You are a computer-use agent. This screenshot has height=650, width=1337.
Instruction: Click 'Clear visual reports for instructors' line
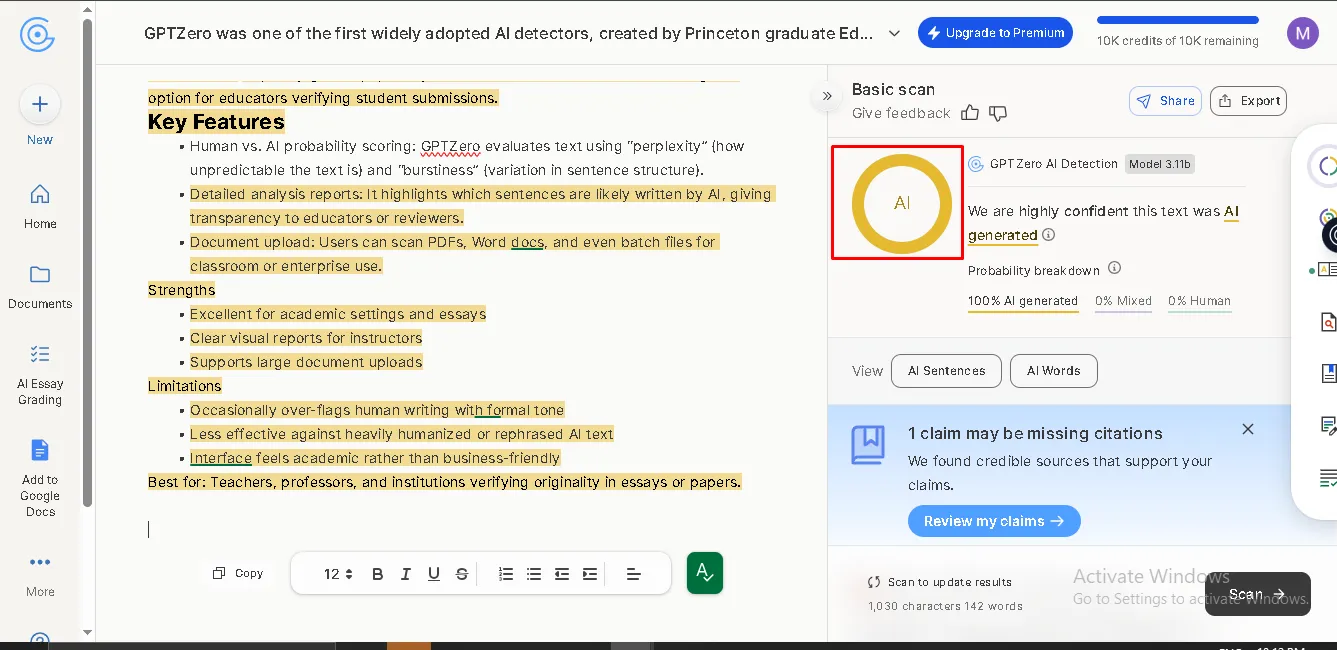pyautogui.click(x=306, y=338)
